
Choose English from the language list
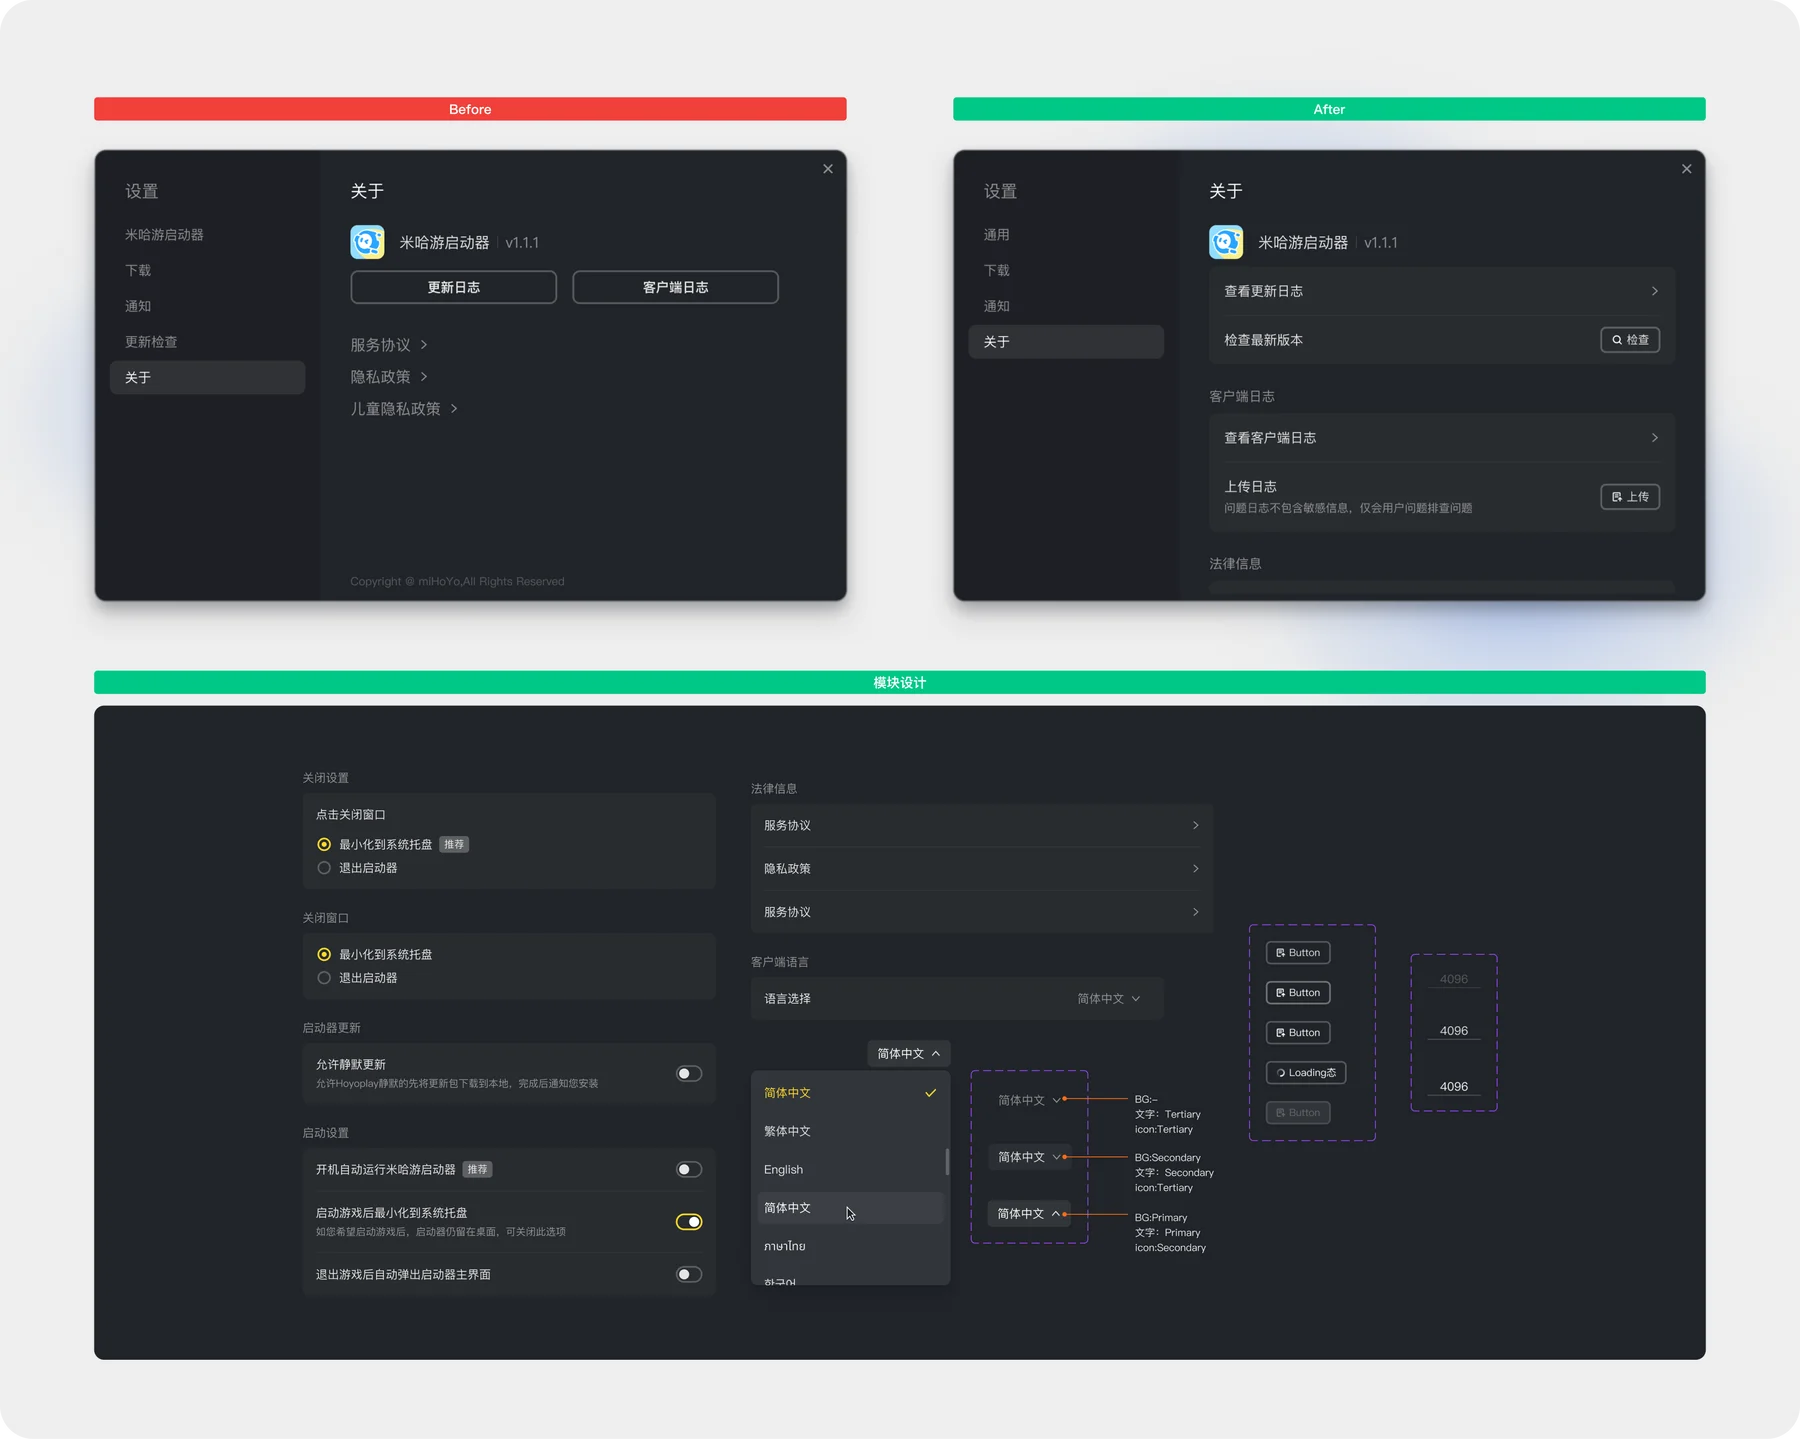(848, 1170)
